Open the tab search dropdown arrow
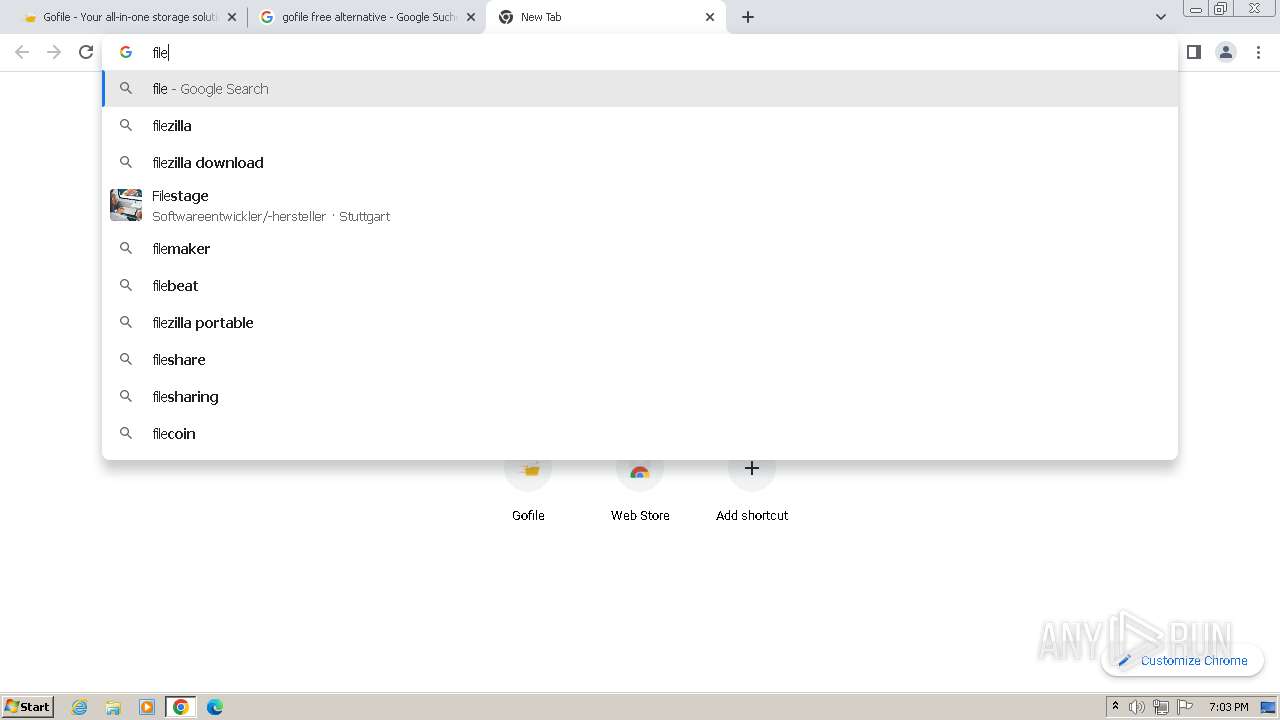 pyautogui.click(x=1160, y=17)
